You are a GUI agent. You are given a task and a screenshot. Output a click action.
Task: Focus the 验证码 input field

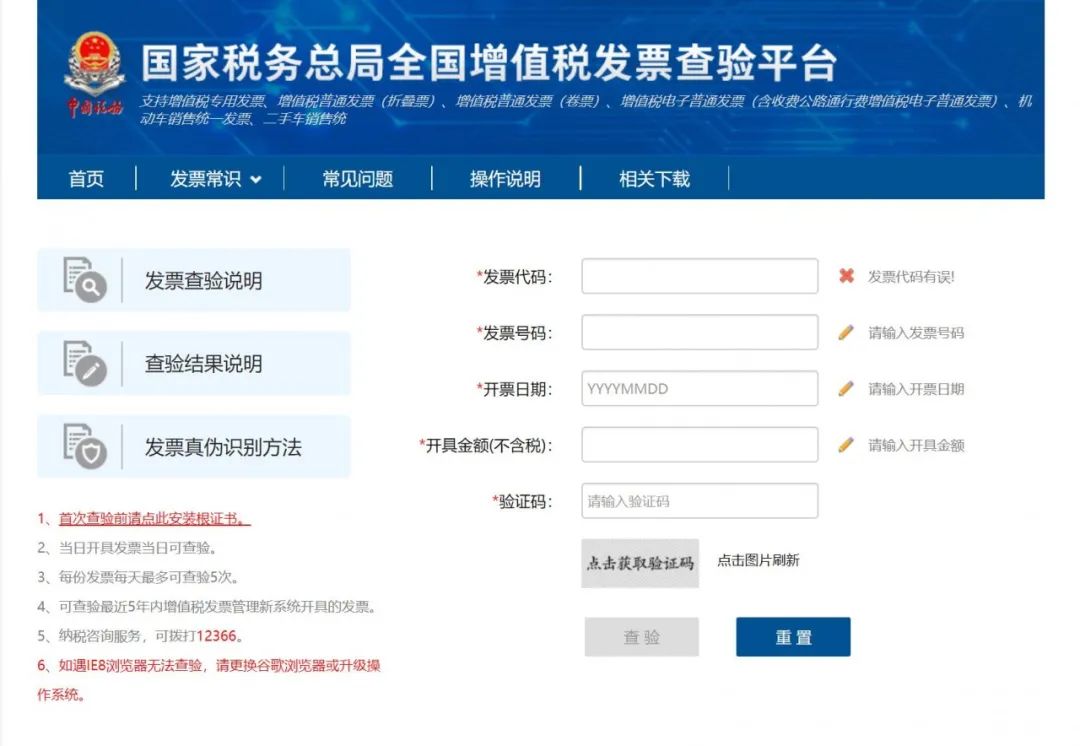pos(700,501)
